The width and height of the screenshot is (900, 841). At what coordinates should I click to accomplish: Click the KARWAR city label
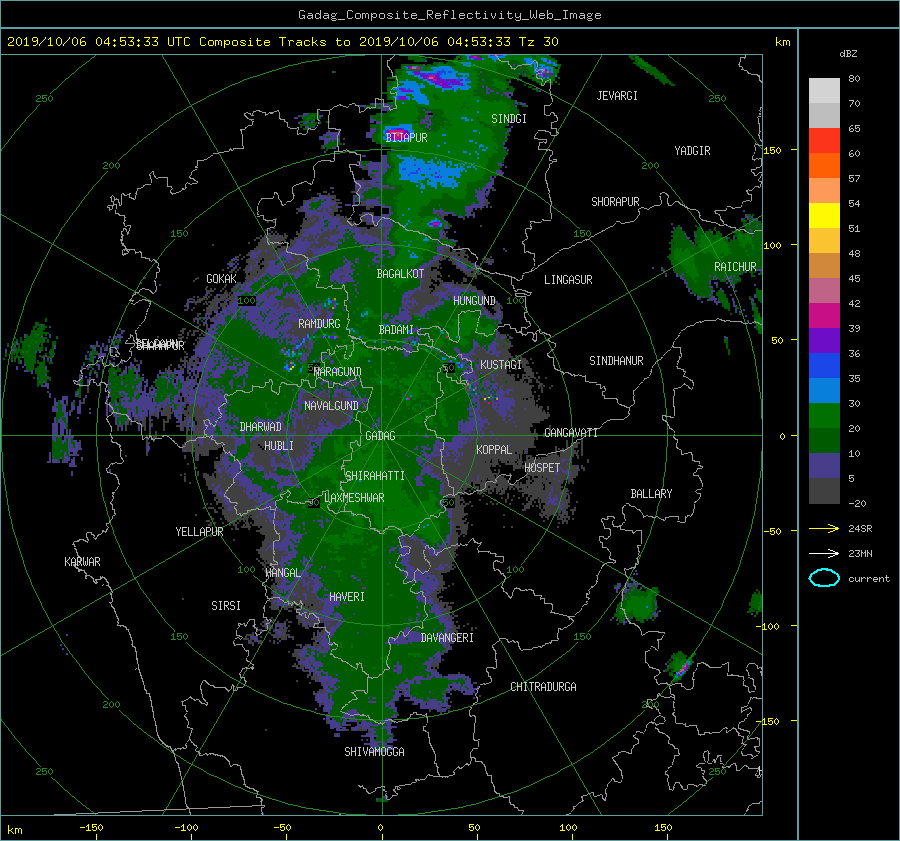tap(82, 562)
